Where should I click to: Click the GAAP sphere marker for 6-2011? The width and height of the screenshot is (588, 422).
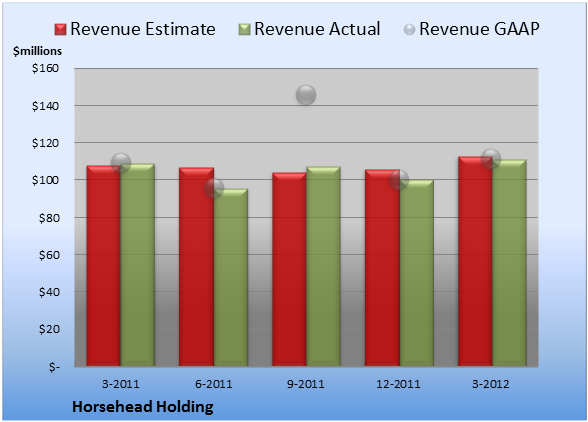[214, 188]
